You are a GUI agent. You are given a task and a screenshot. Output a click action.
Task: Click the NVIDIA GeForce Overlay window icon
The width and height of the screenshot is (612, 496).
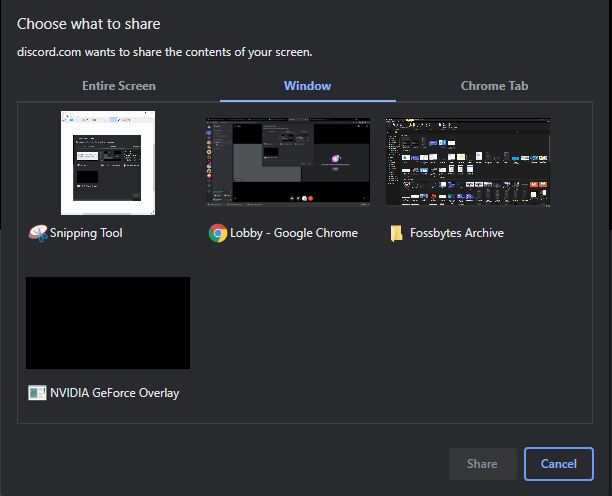[x=37, y=393]
